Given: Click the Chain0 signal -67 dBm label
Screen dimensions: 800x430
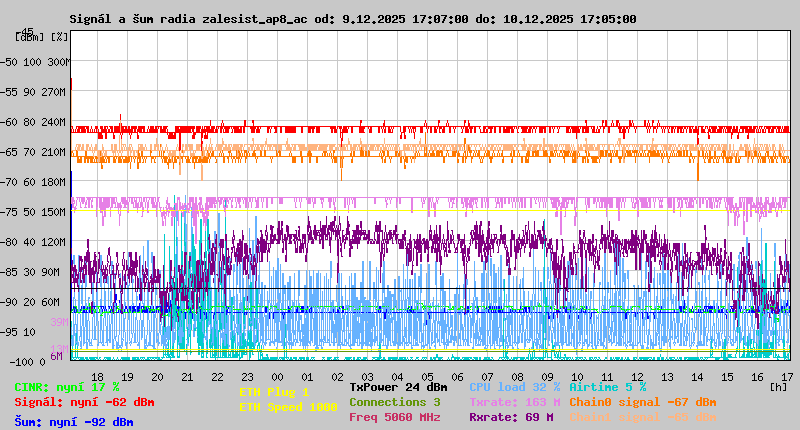Looking at the screenshot, I should click(x=642, y=402).
